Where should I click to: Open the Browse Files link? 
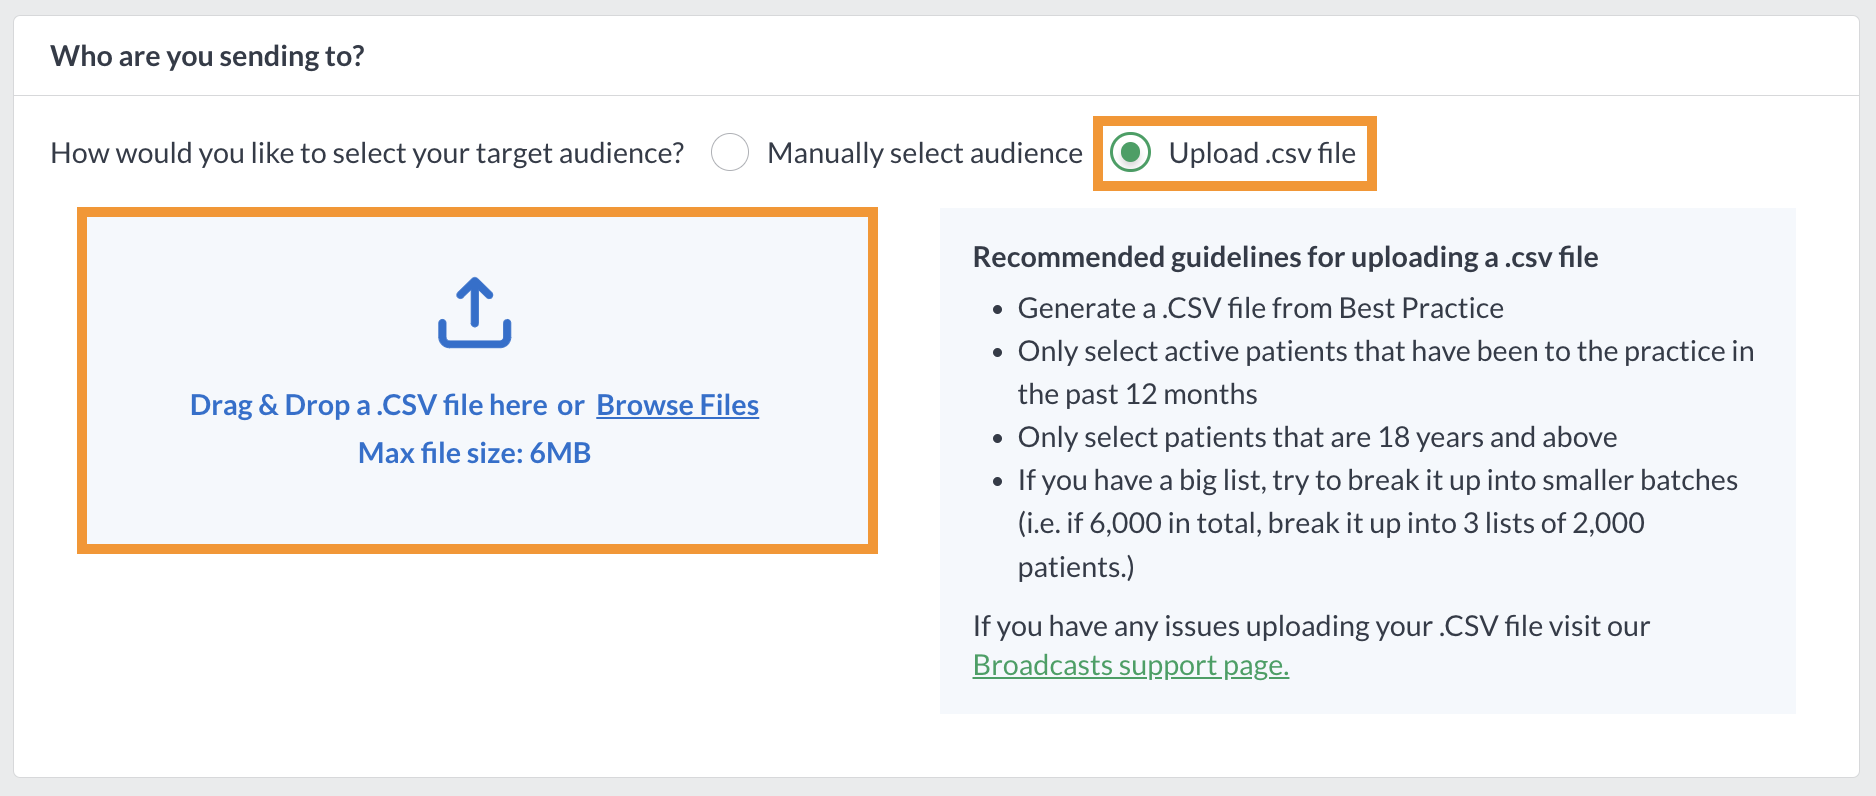click(x=678, y=405)
